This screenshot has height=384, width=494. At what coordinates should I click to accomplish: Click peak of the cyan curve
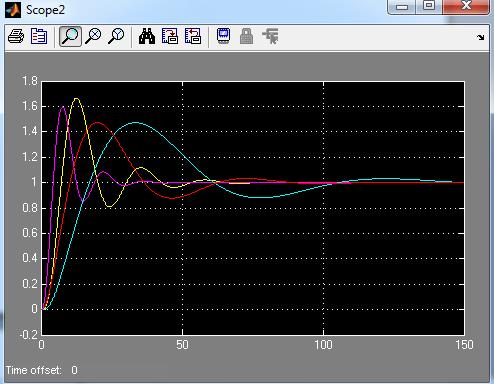pyautogui.click(x=135, y=123)
